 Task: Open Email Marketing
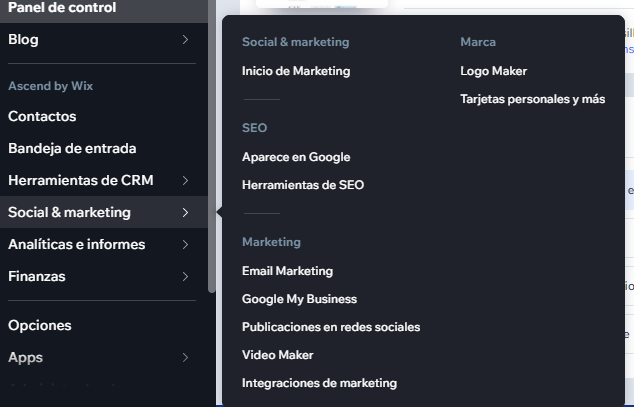click(287, 271)
